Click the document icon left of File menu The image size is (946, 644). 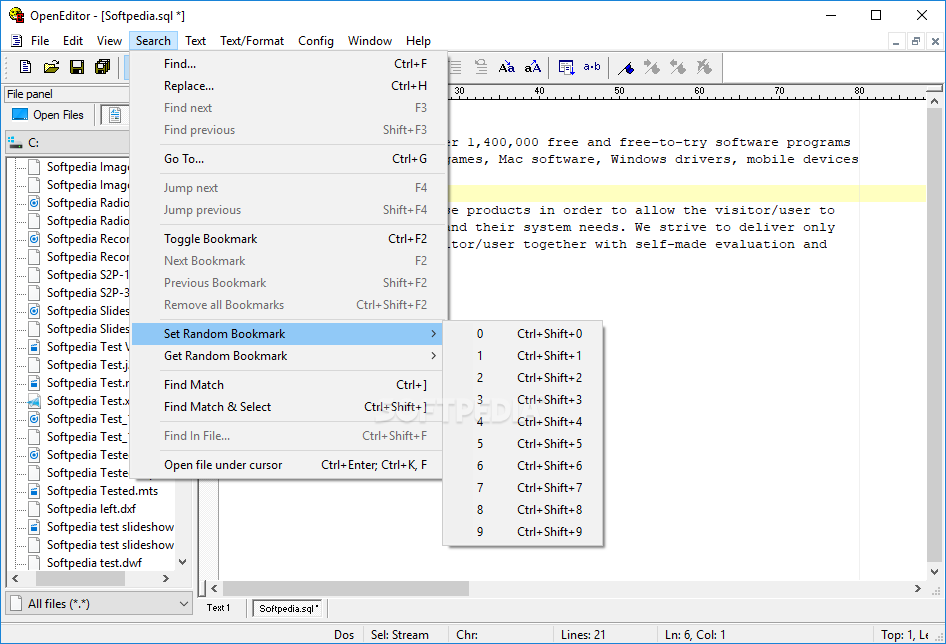[17, 40]
